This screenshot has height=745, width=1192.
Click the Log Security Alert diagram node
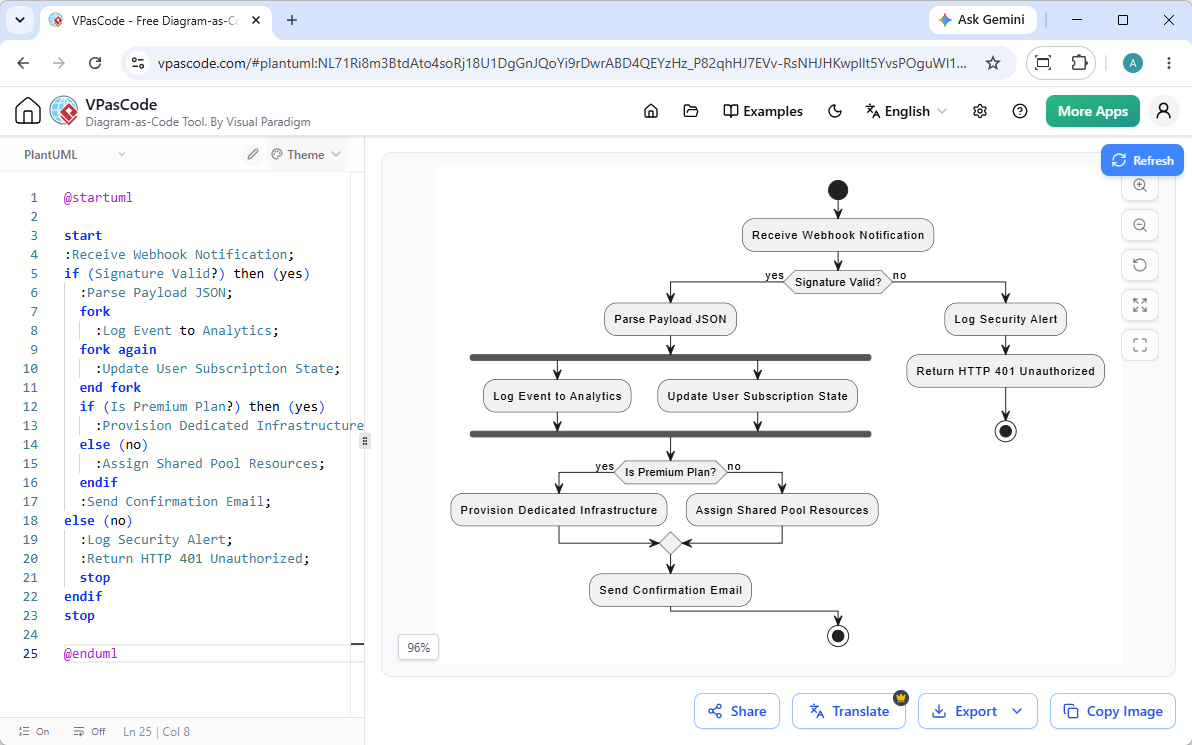point(1006,319)
